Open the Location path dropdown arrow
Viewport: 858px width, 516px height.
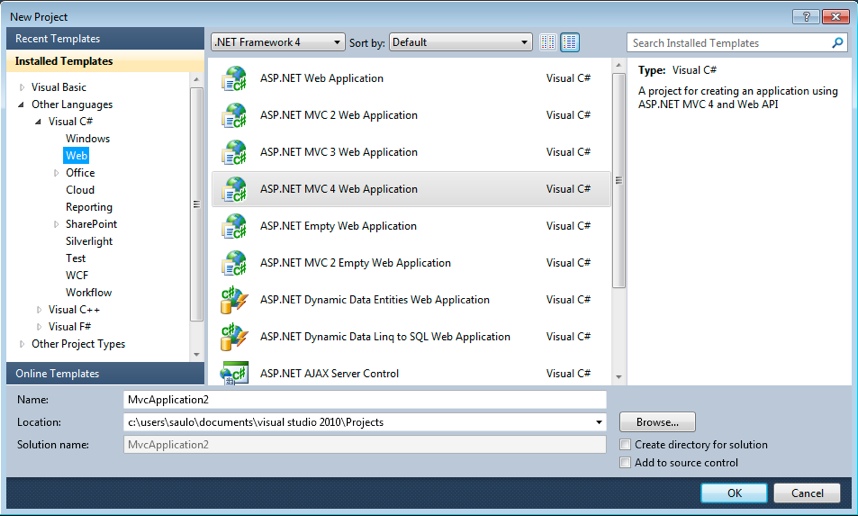pyautogui.click(x=599, y=422)
